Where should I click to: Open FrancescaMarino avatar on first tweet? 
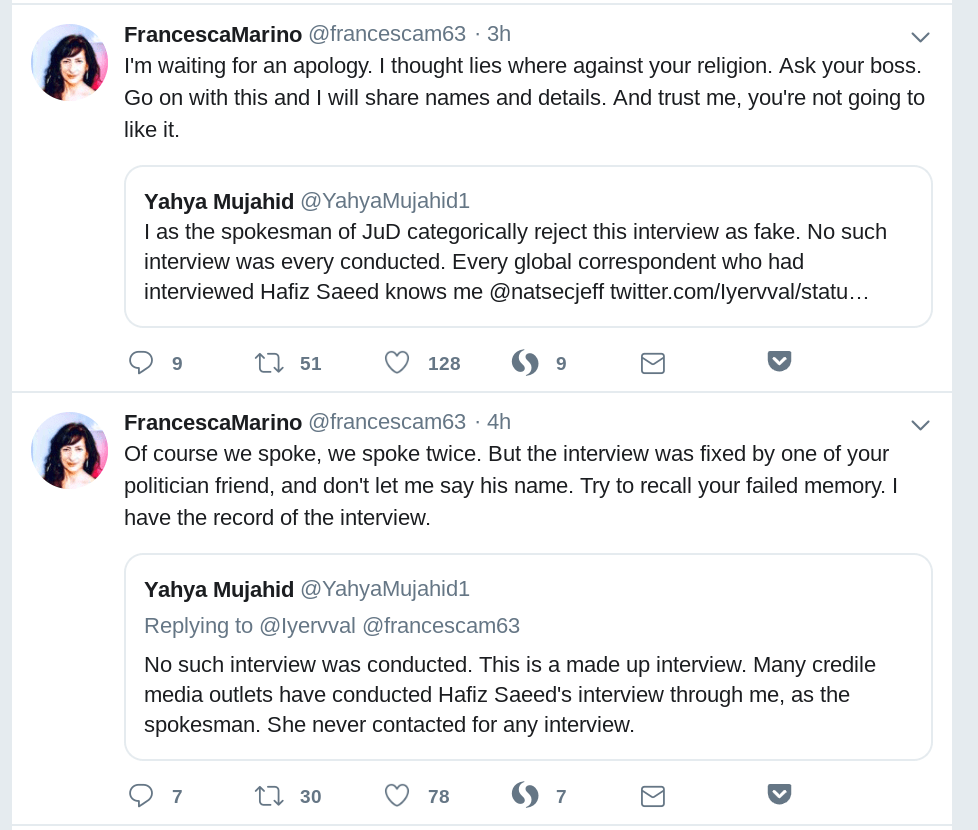70,62
